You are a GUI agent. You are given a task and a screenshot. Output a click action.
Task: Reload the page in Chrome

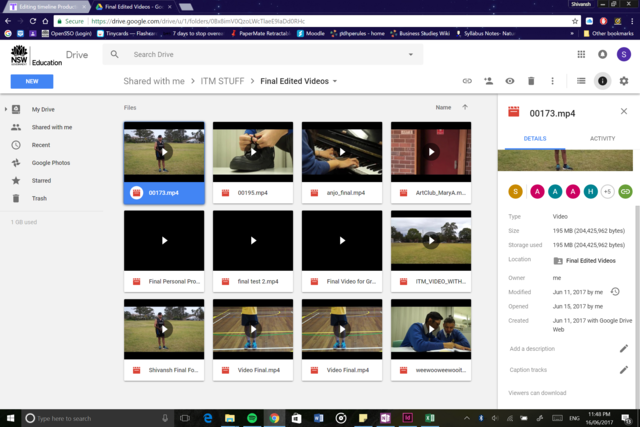click(x=33, y=21)
